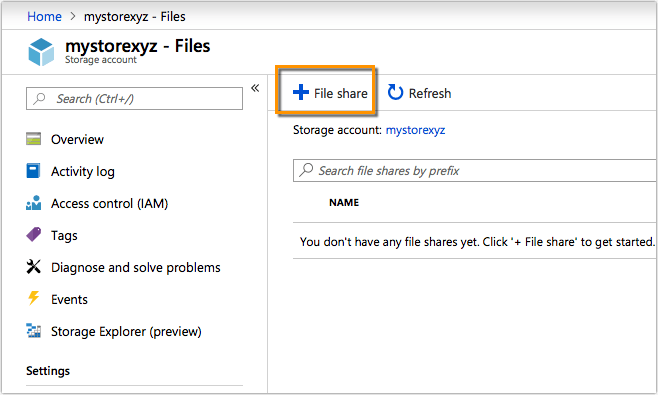The width and height of the screenshot is (658, 395).
Task: Open the mystorexyz storage account link
Action: pos(415,130)
